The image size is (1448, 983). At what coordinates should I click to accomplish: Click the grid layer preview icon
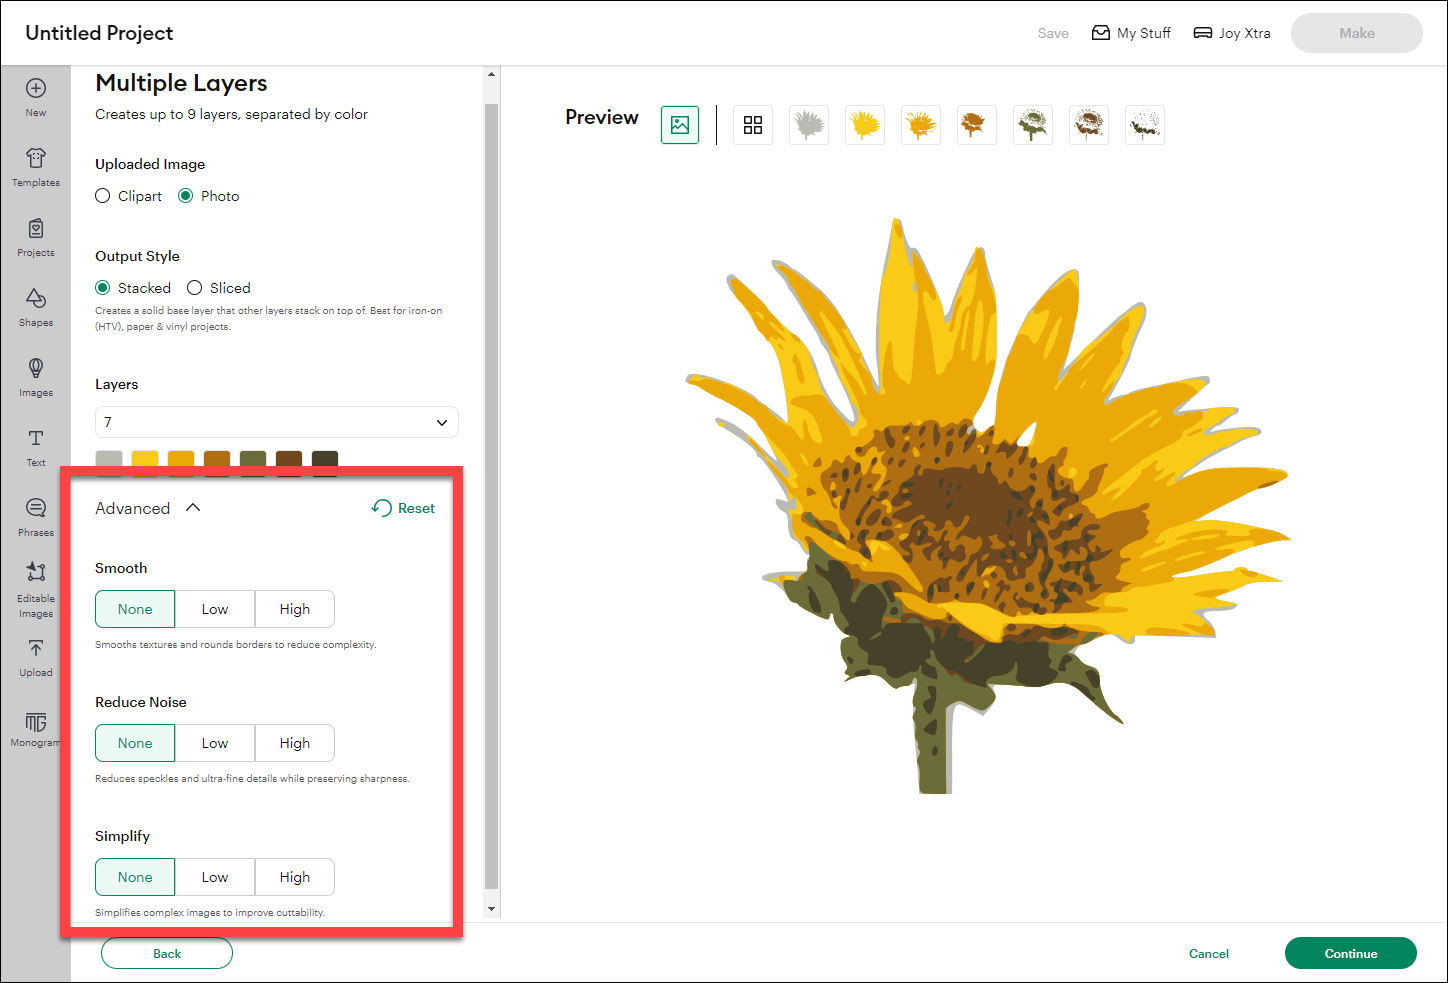[753, 125]
